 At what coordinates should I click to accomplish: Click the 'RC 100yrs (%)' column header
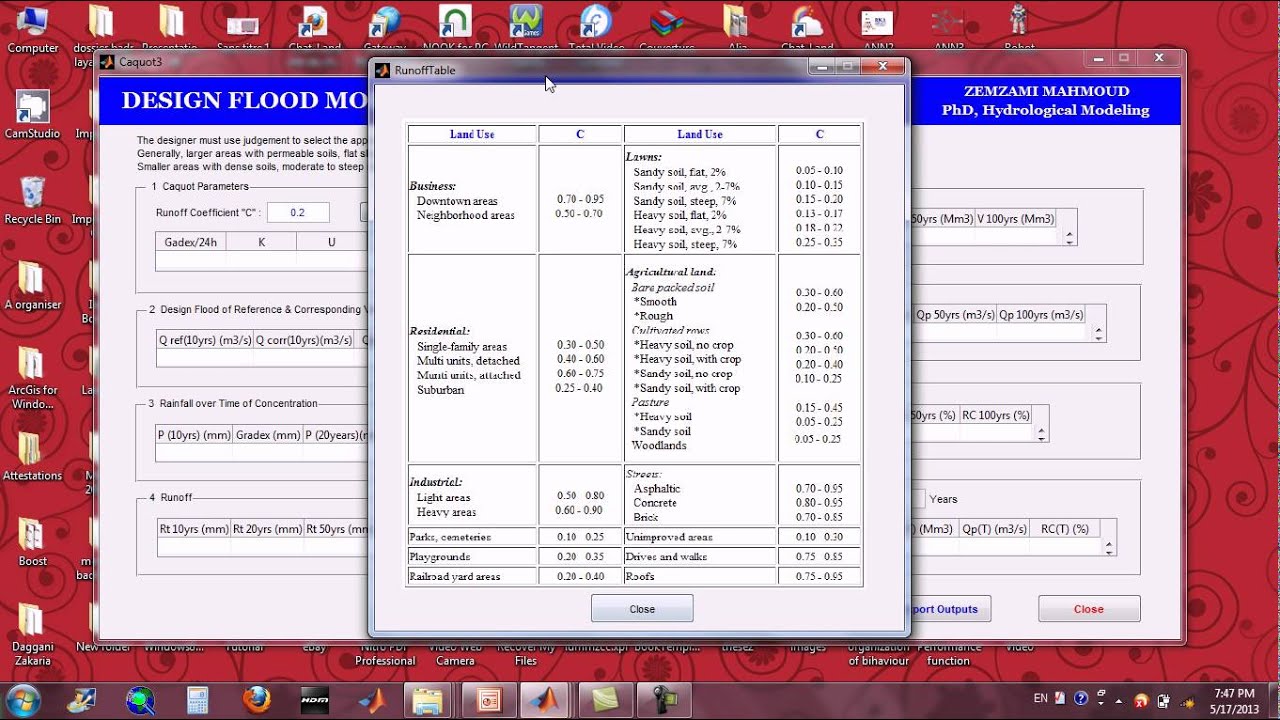pos(995,415)
